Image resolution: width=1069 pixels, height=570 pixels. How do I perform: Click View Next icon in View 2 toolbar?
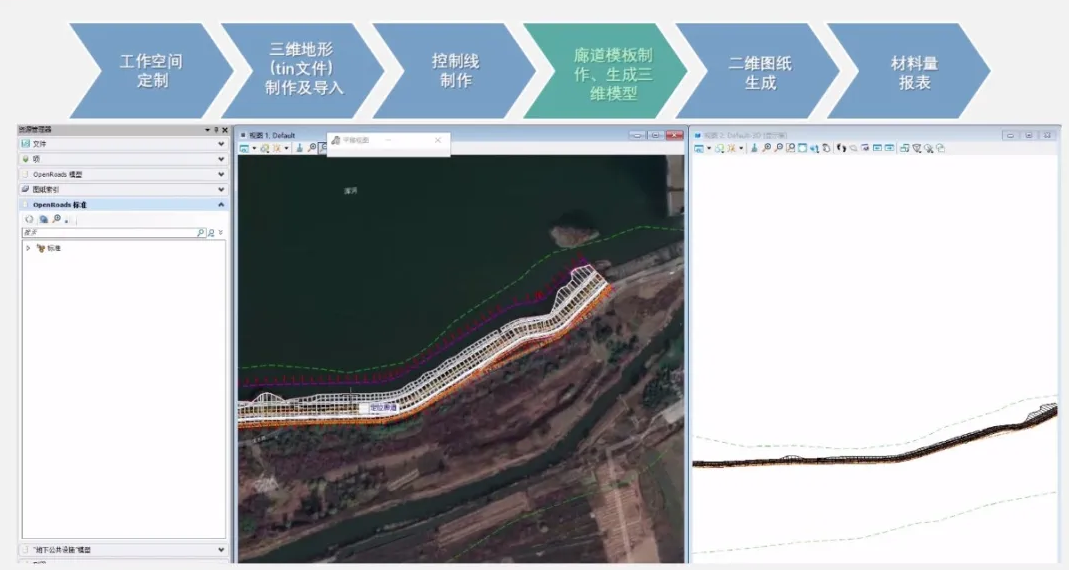coord(889,148)
